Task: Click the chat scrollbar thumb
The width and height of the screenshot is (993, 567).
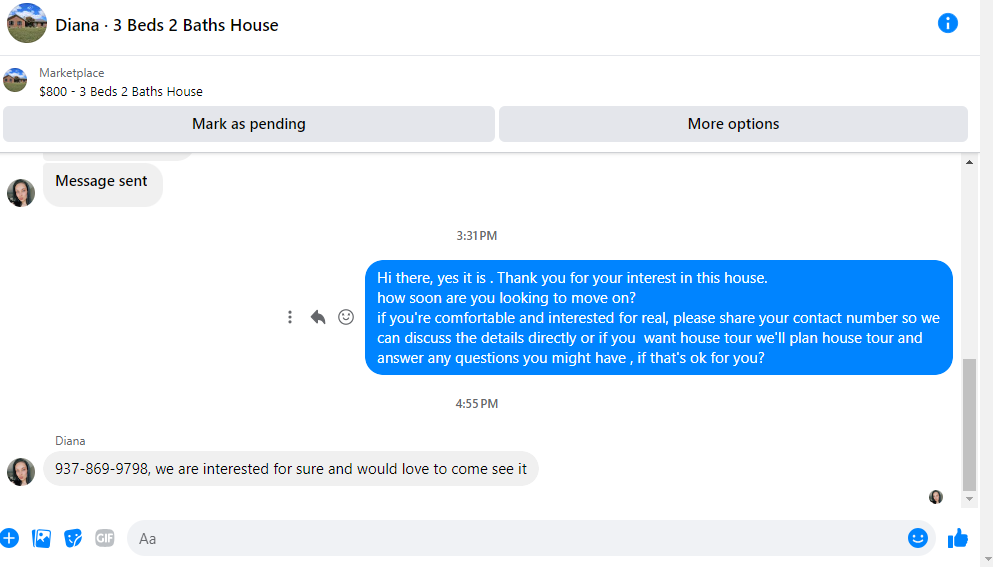Action: (x=969, y=424)
